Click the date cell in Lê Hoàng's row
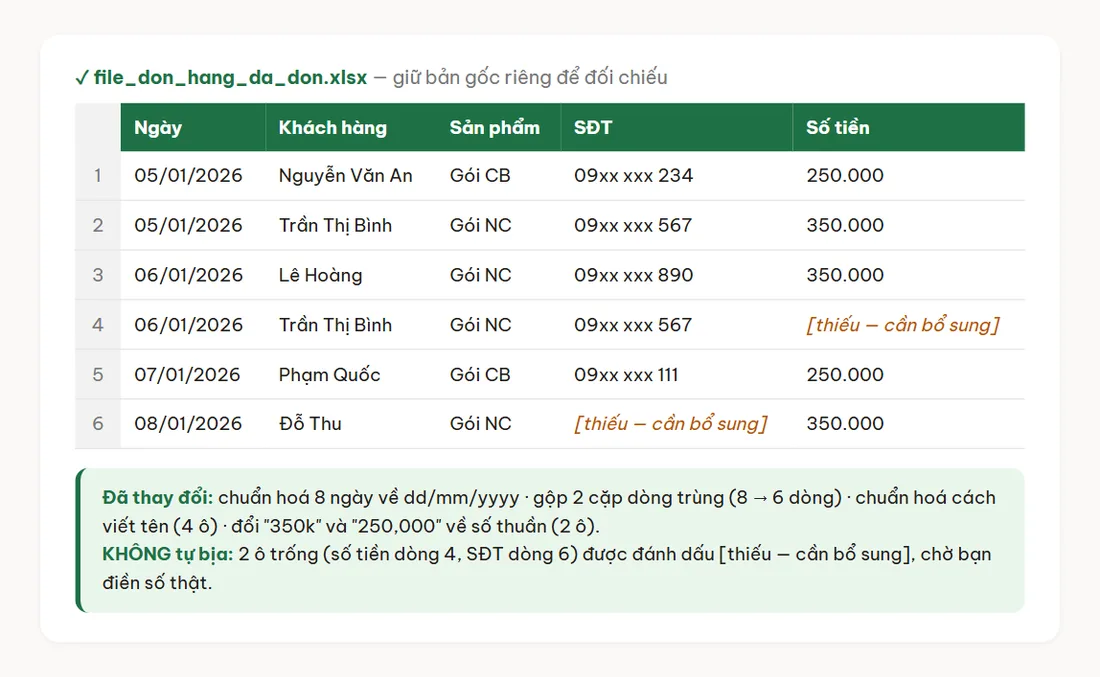Screen dimensions: 1100x677 click(x=188, y=275)
